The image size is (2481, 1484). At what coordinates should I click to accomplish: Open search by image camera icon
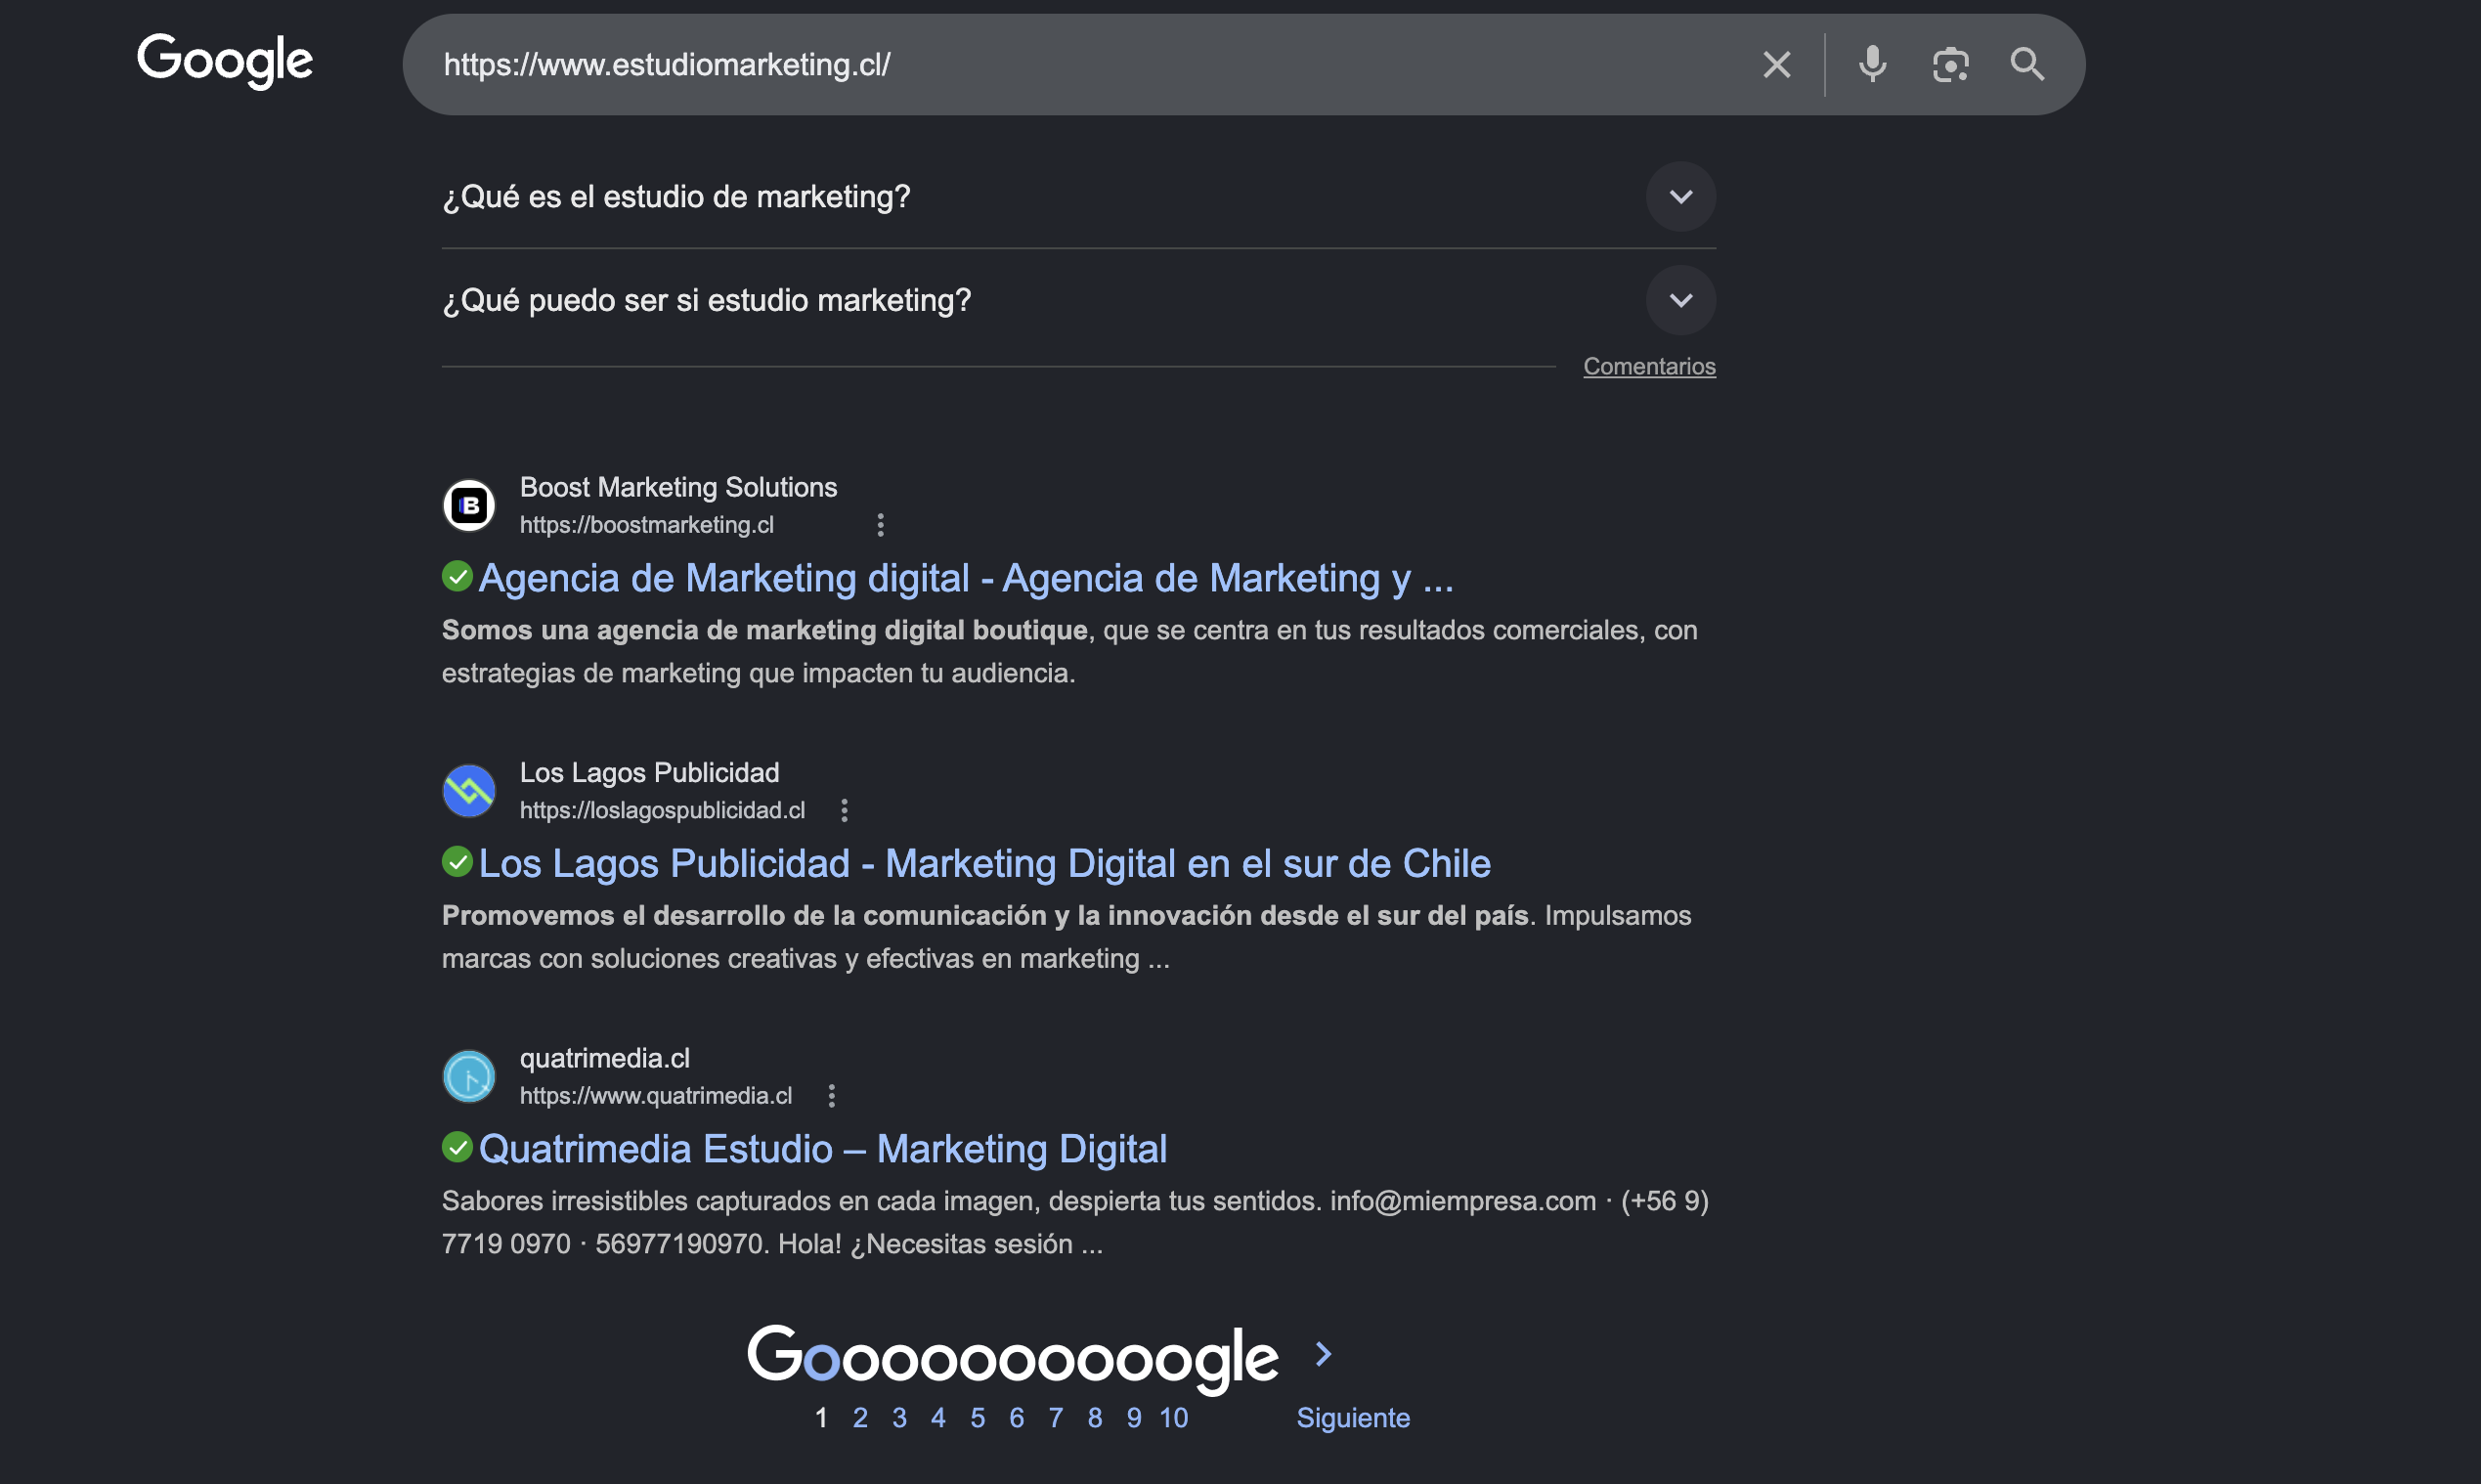click(x=1950, y=65)
